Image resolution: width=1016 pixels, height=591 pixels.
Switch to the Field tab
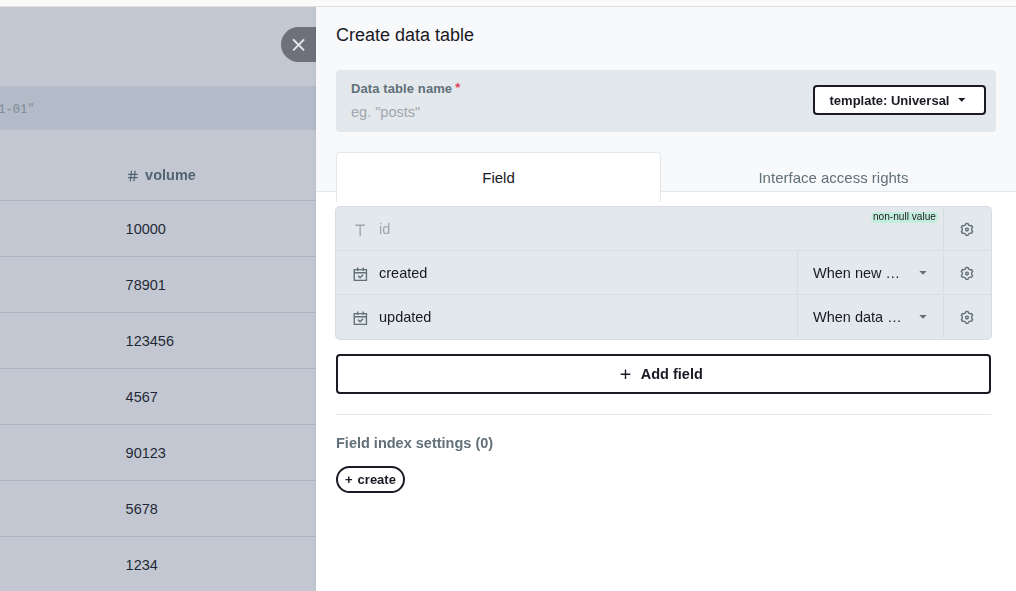[498, 178]
